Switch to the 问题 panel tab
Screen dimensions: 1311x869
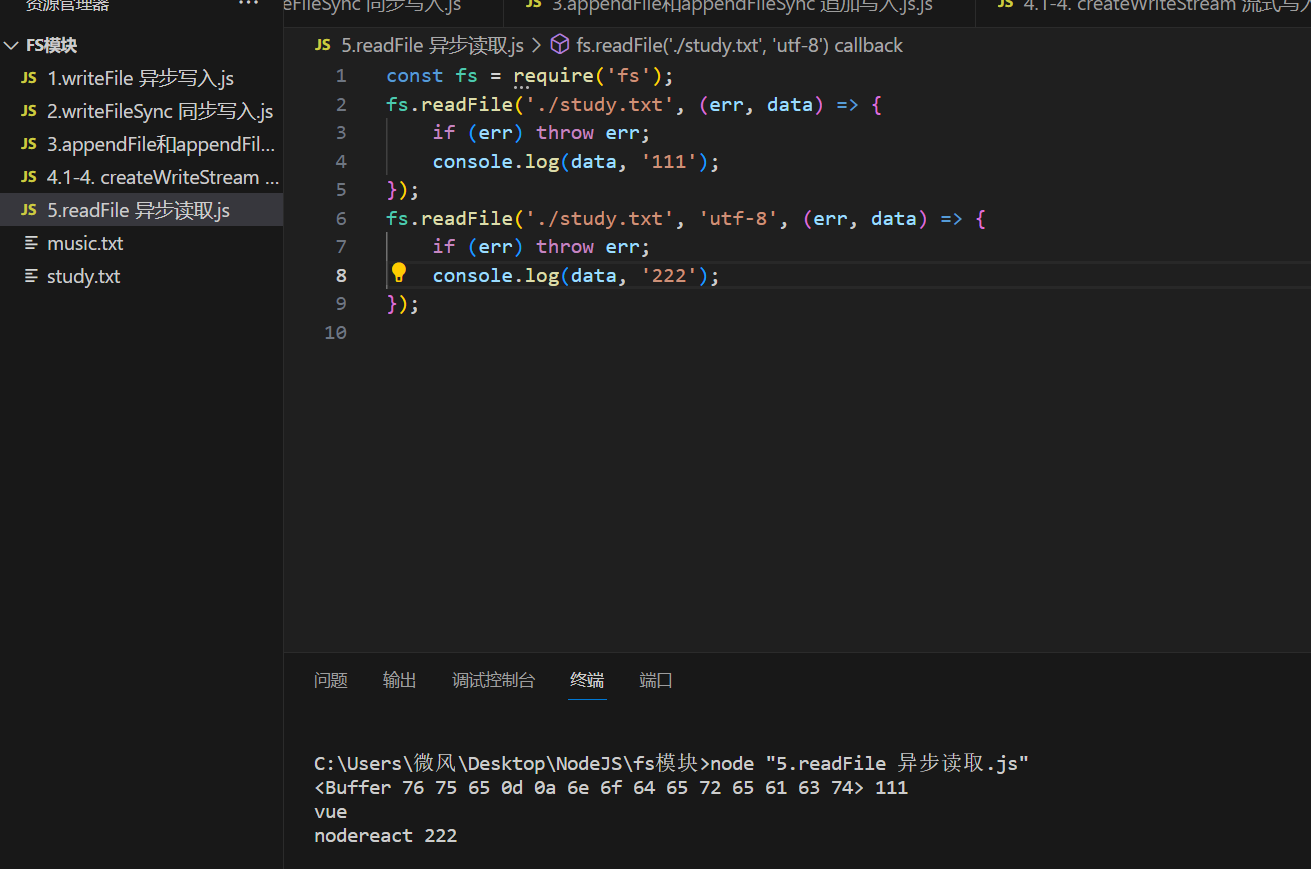(330, 680)
